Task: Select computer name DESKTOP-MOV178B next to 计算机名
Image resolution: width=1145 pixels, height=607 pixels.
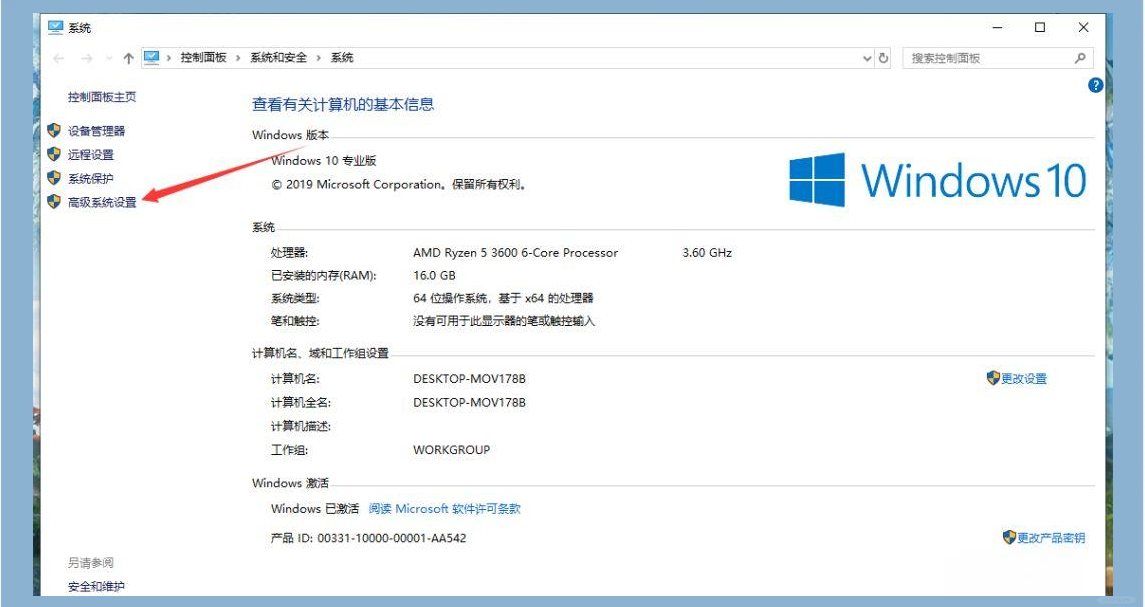Action: [x=470, y=379]
